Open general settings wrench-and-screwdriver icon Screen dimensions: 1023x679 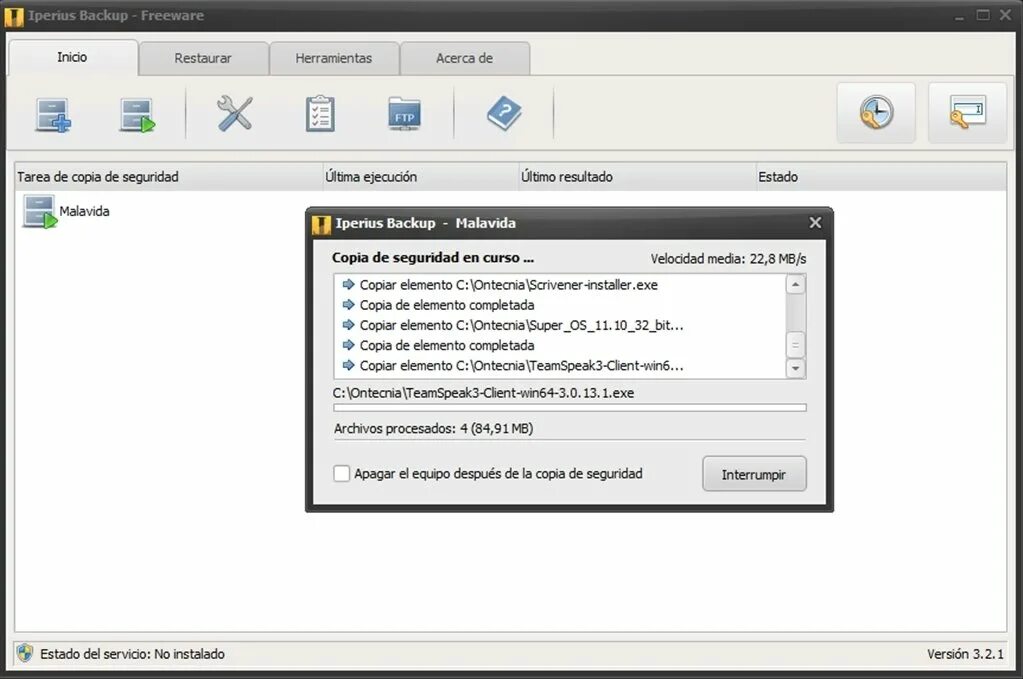[235, 113]
